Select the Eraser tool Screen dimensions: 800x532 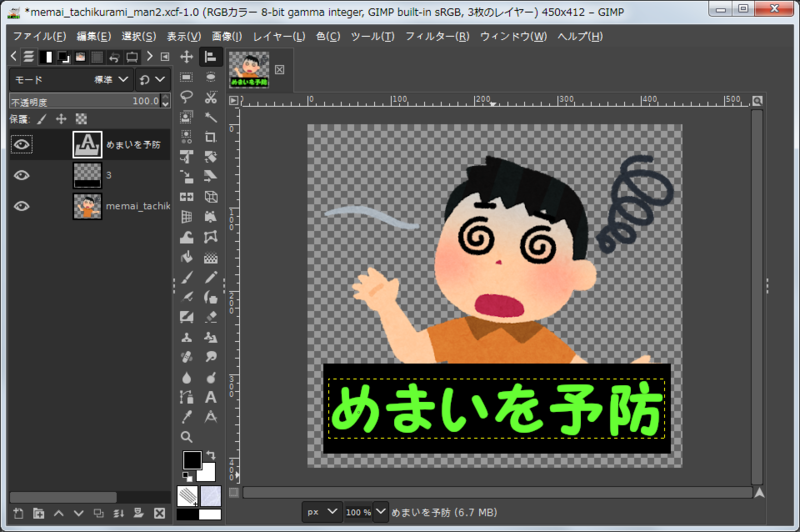coord(211,317)
